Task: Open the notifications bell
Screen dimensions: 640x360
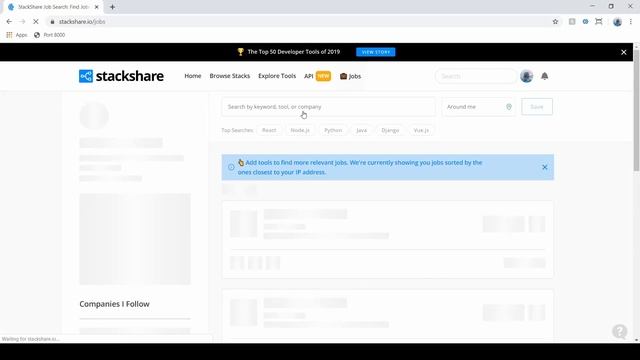Action: (544, 76)
